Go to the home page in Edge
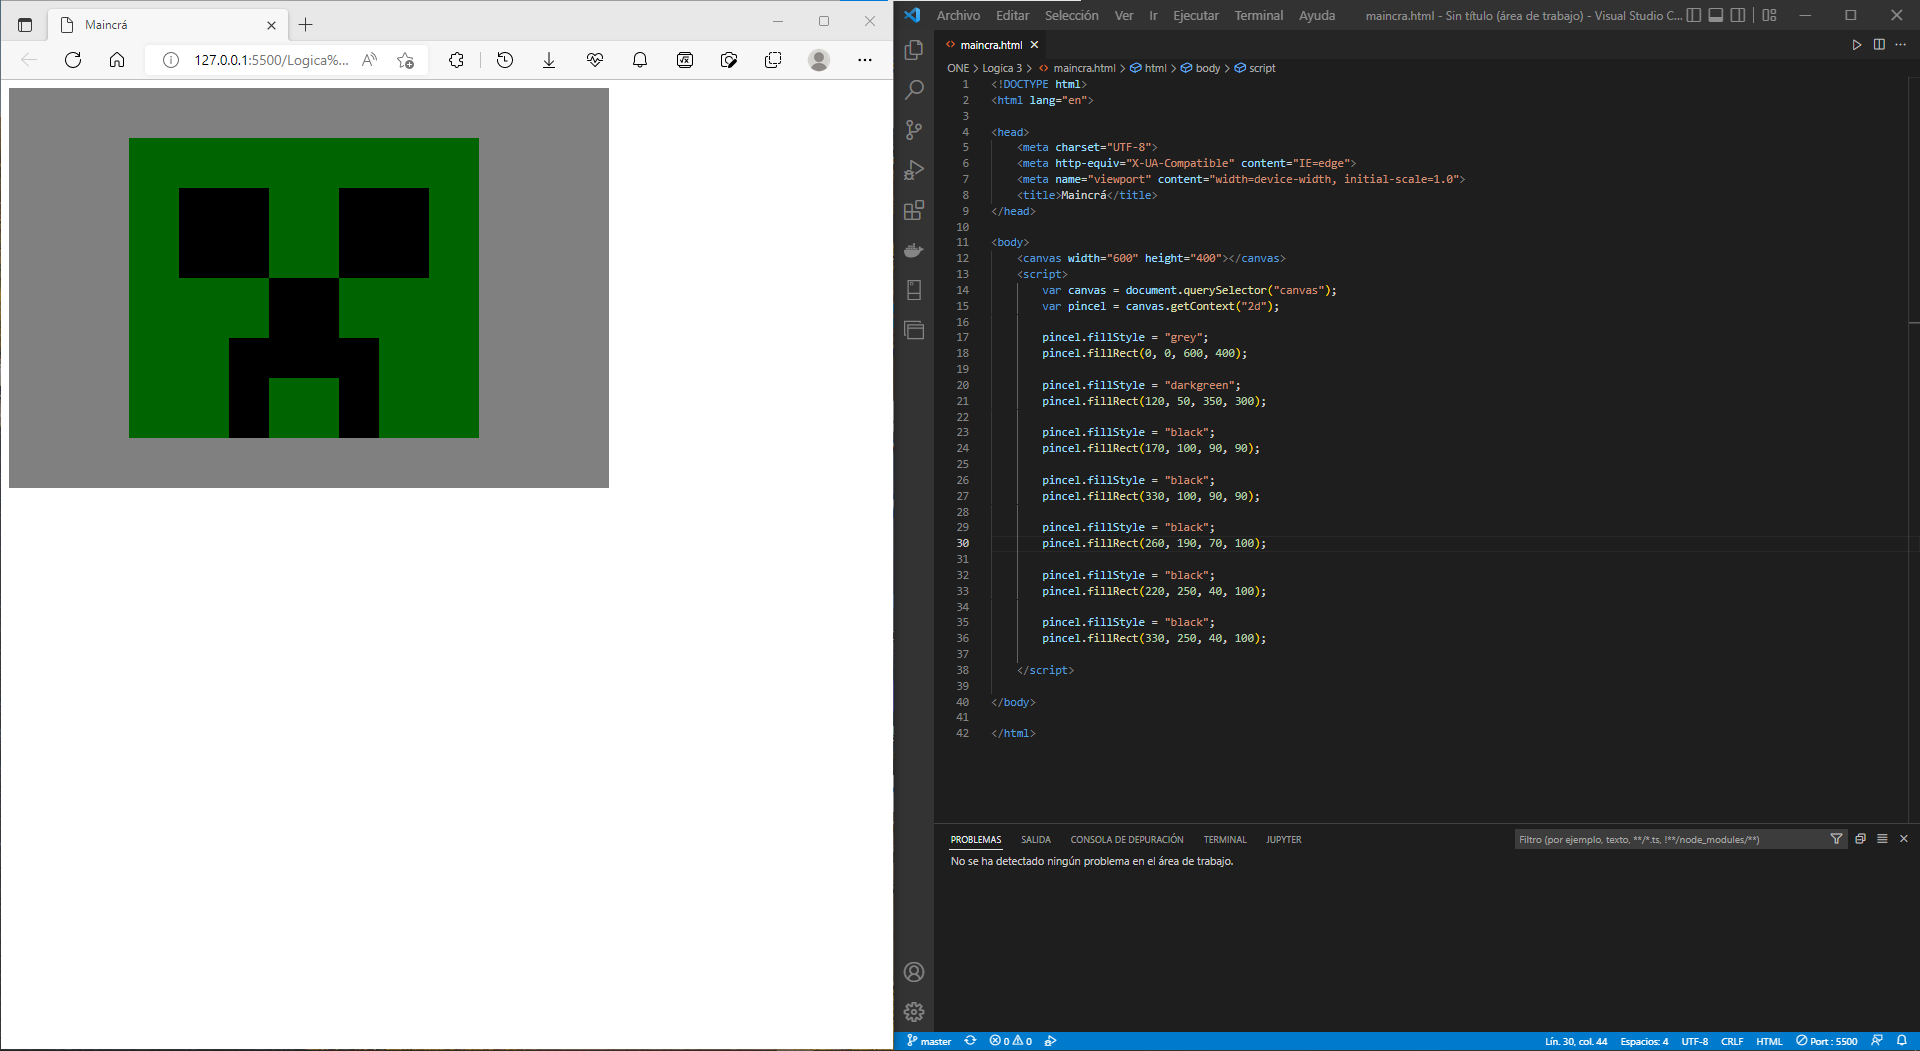This screenshot has height=1051, width=1920. pyautogui.click(x=117, y=60)
